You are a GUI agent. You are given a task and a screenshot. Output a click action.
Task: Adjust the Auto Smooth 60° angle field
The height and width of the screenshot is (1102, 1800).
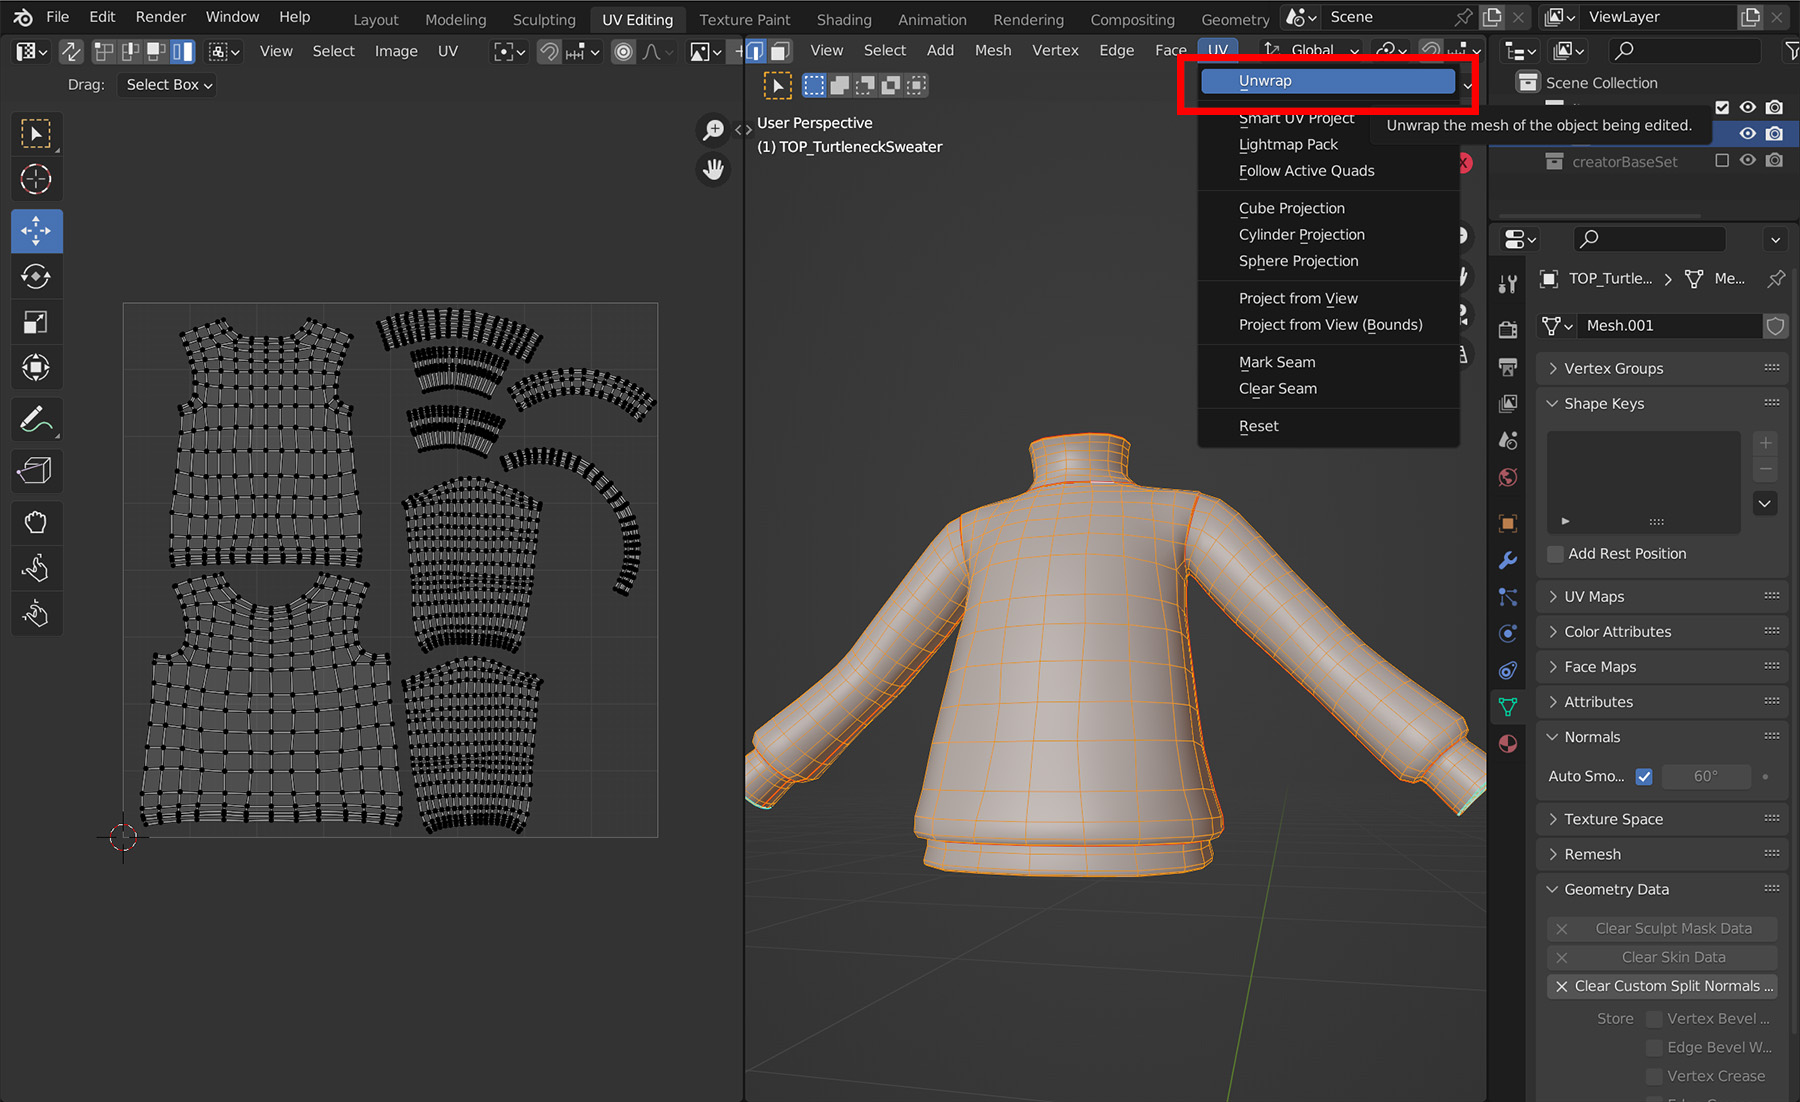pyautogui.click(x=1705, y=776)
